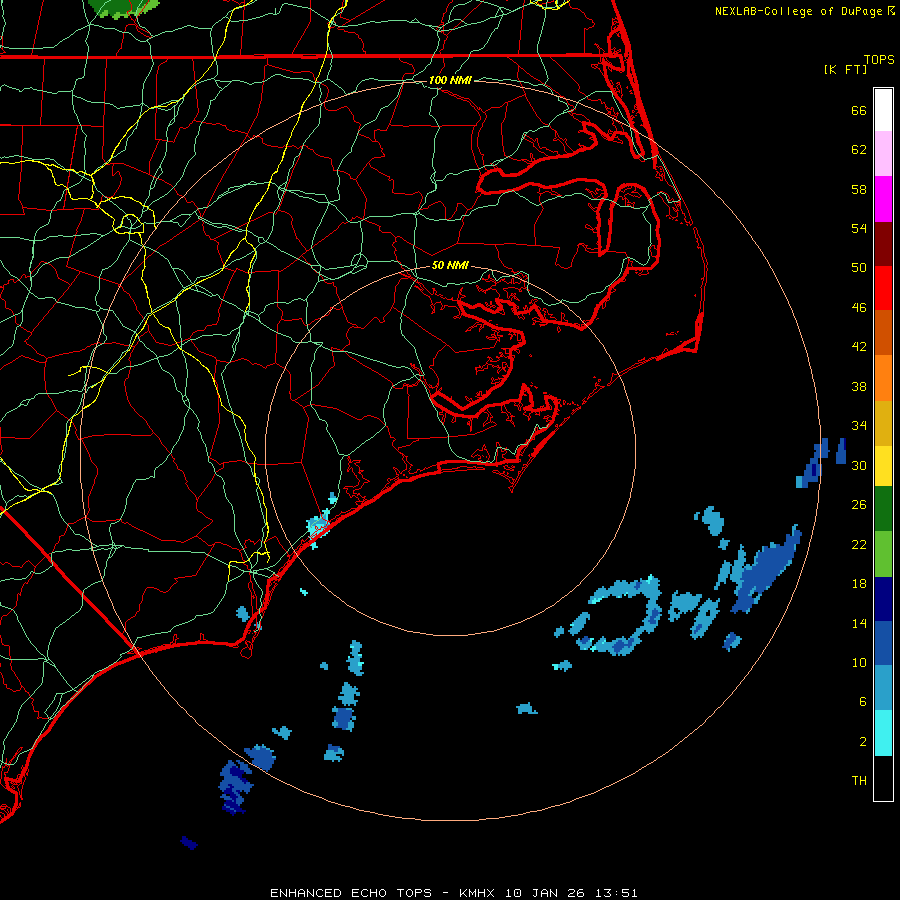Select the dark green legend swatch
This screenshot has height=900, width=900.
[x=883, y=509]
